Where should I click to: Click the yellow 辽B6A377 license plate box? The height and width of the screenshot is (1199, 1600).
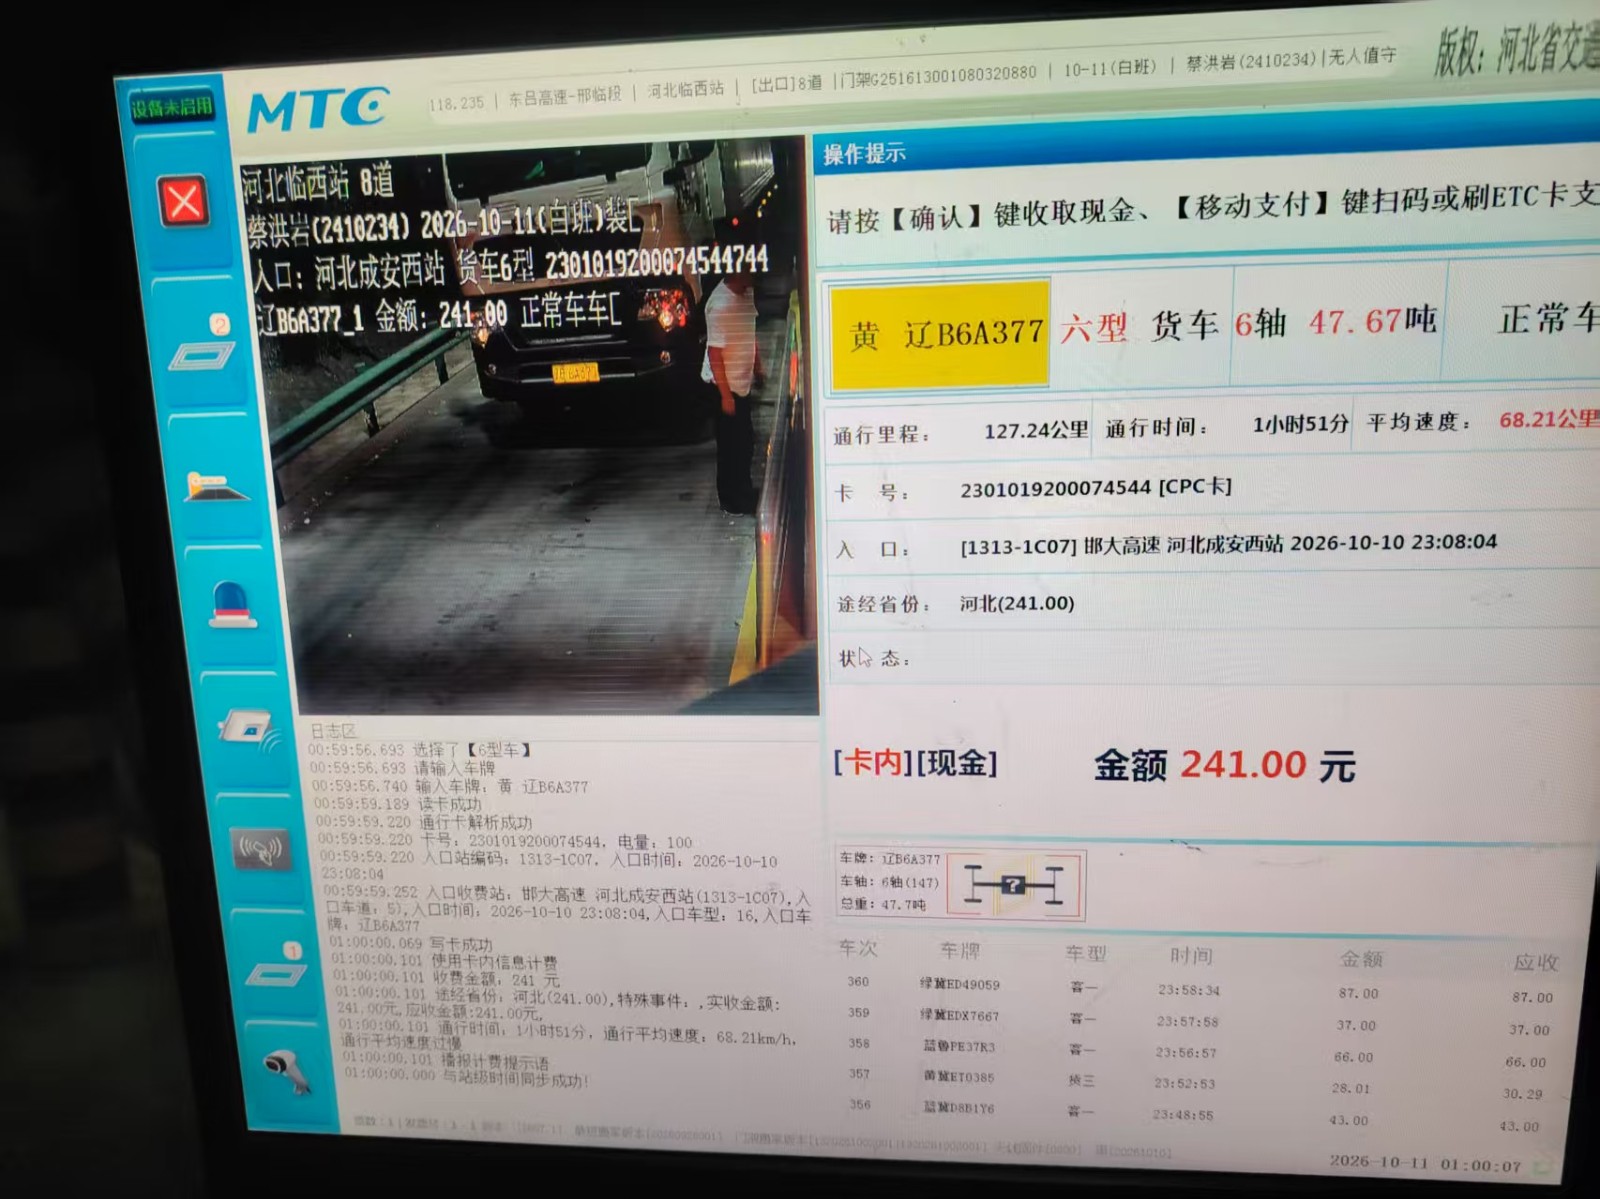(940, 333)
